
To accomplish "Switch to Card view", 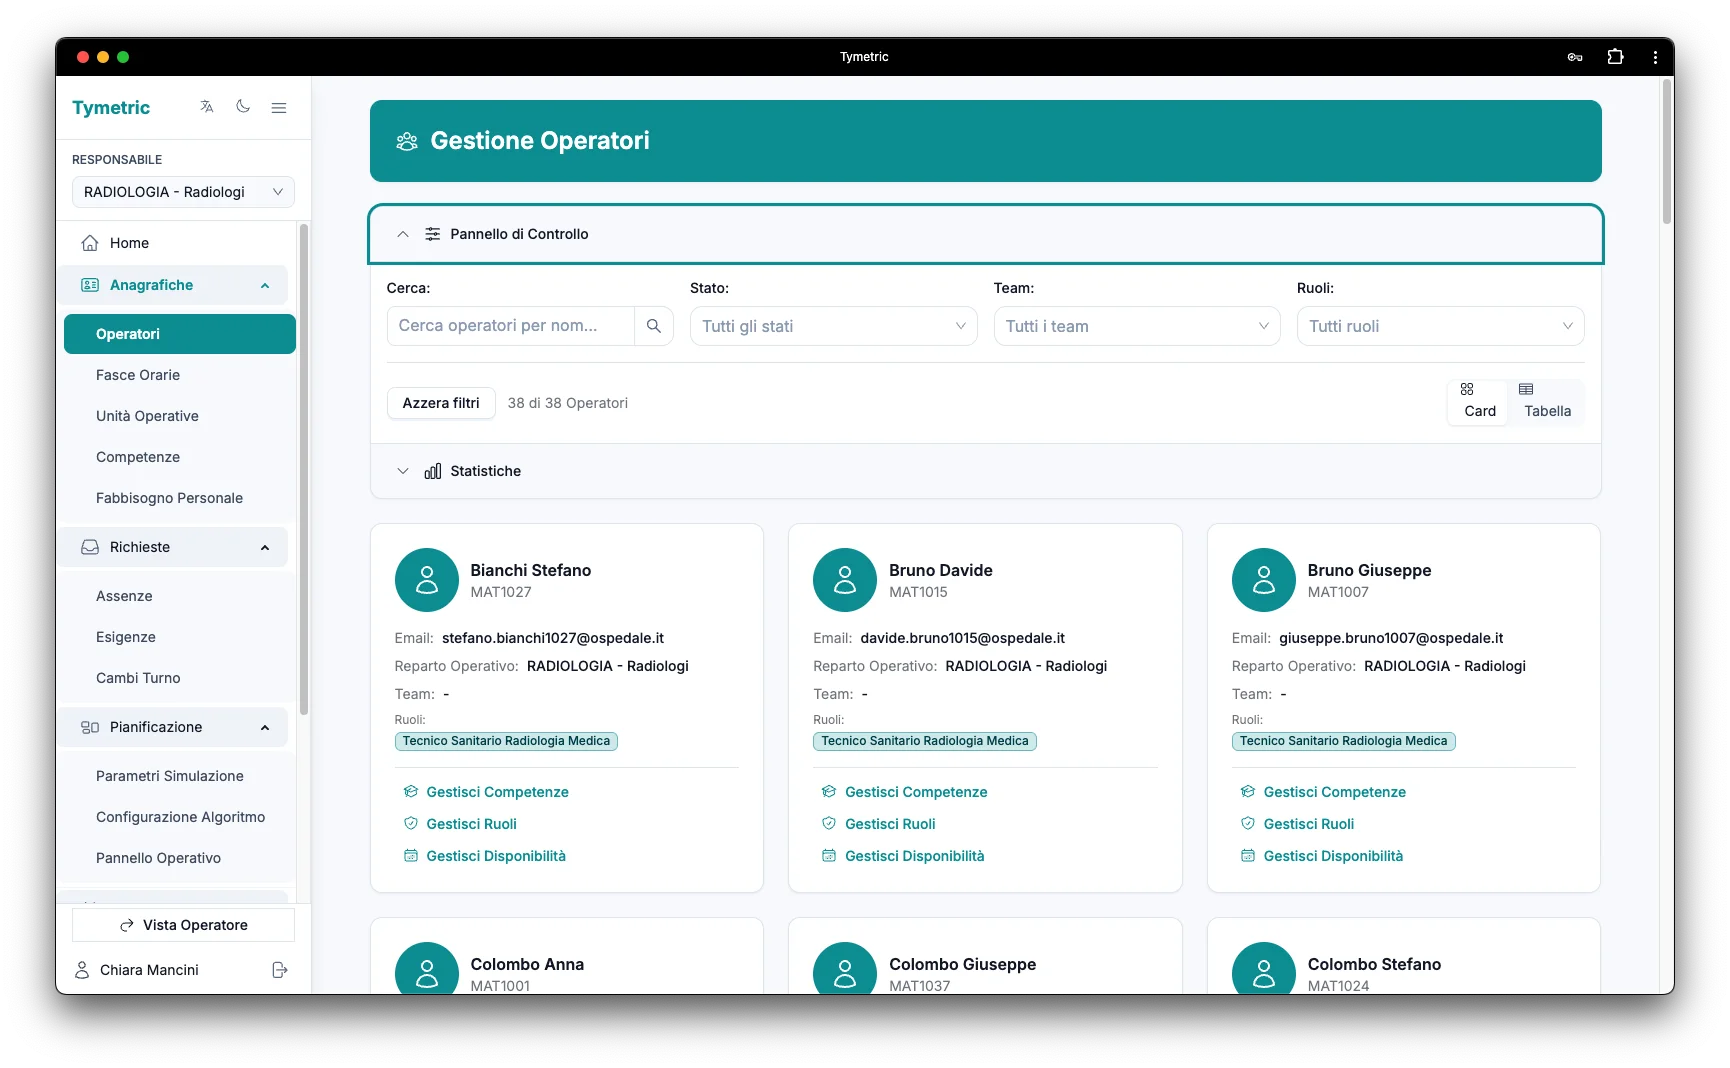I will coord(1477,401).
